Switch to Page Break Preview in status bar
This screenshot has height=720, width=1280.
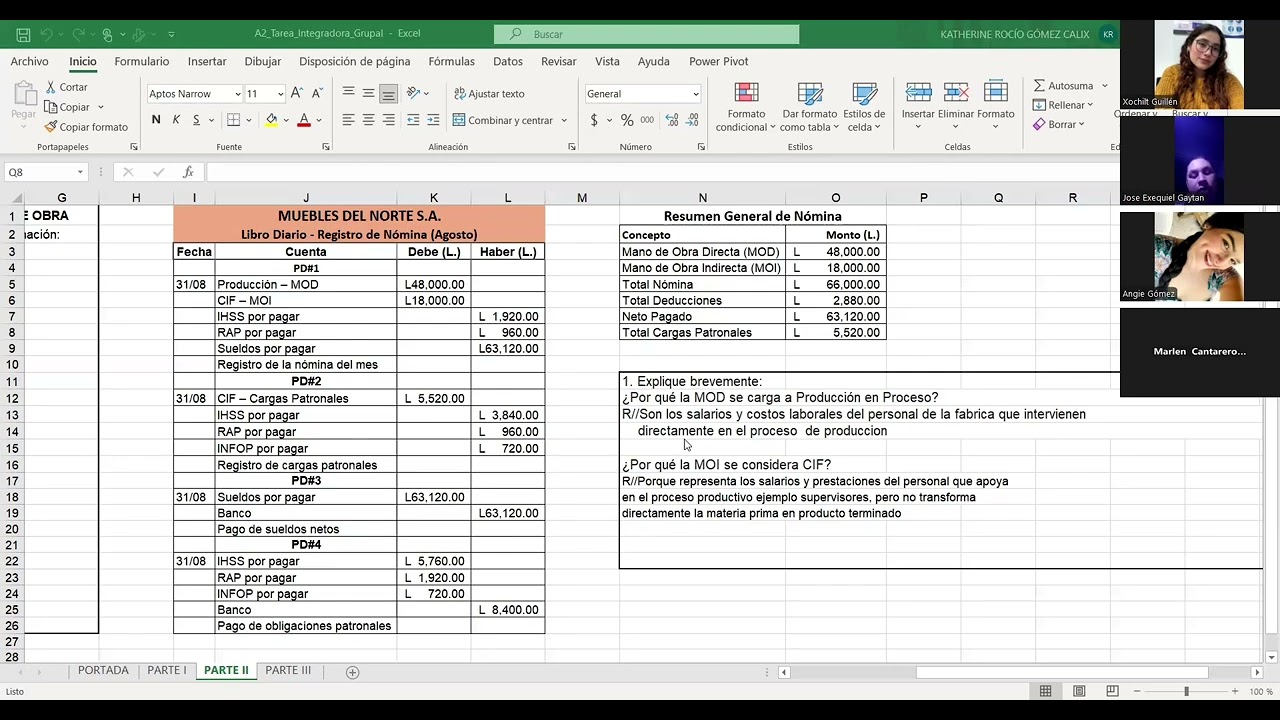pos(1112,691)
